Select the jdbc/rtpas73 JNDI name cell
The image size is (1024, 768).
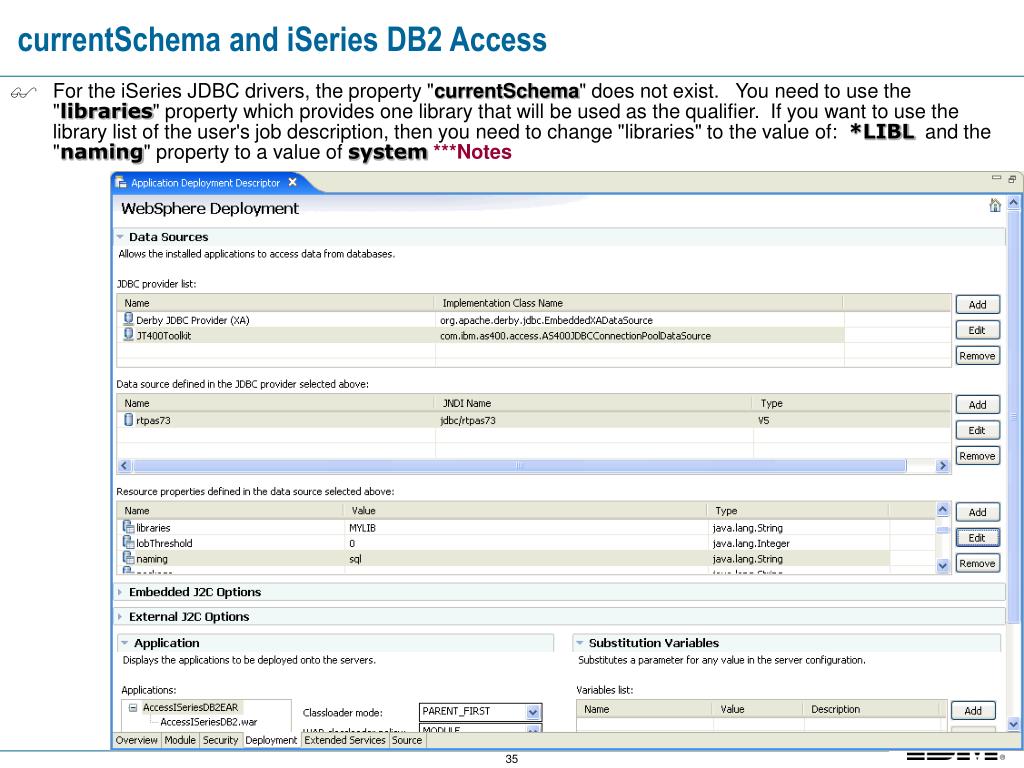point(468,420)
